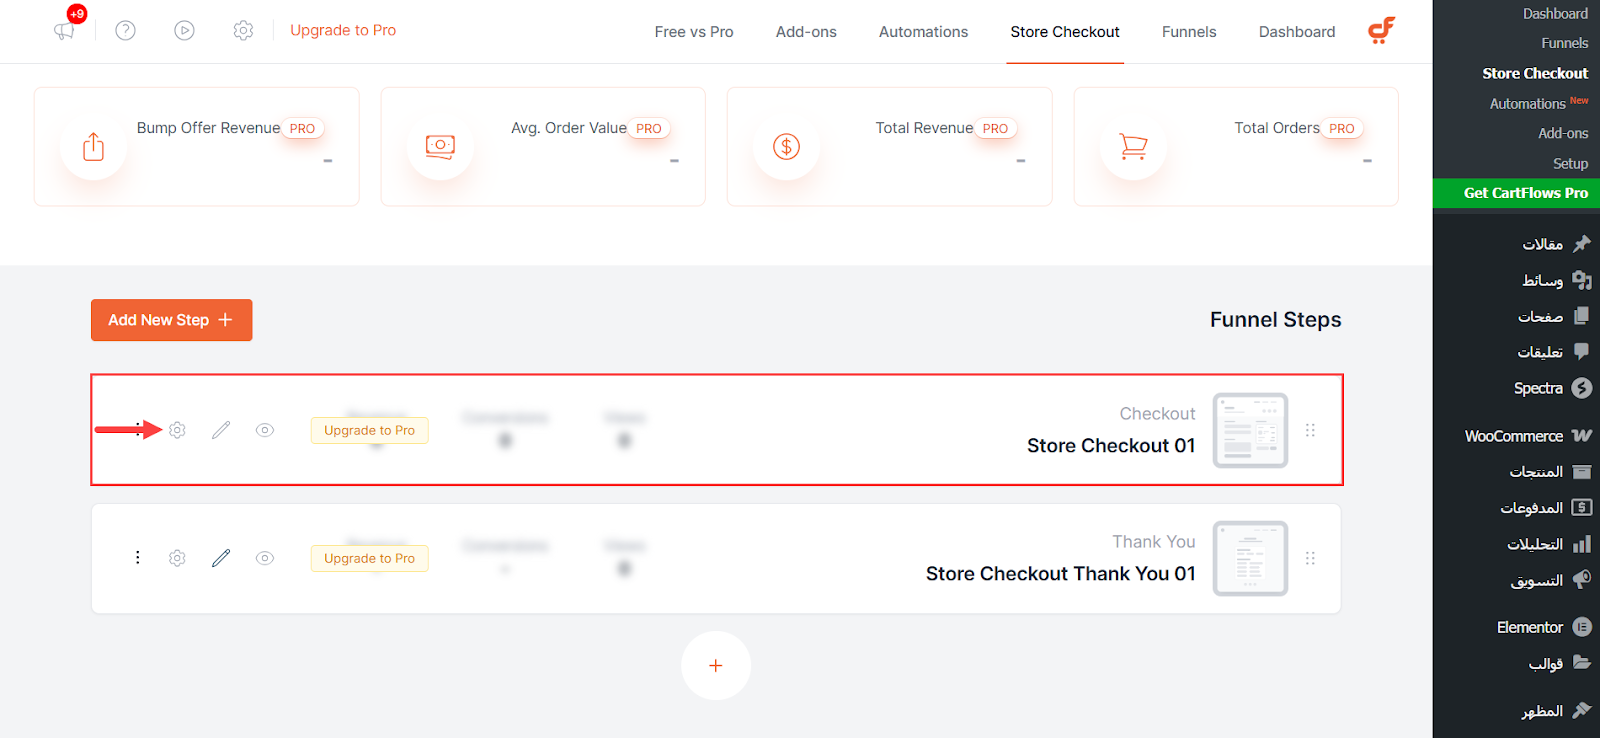Open the announcements megaphone icon with notifications badge
The image size is (1600, 738).
(x=65, y=30)
